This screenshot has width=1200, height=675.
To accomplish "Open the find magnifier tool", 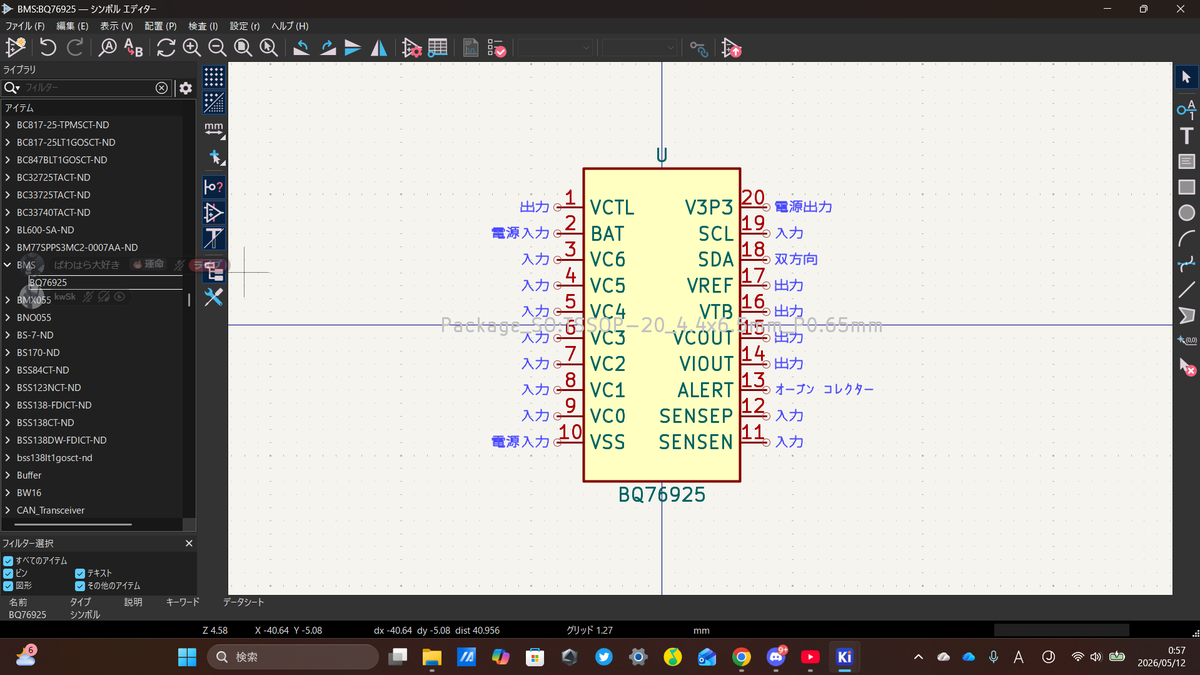I will pyautogui.click(x=108, y=47).
